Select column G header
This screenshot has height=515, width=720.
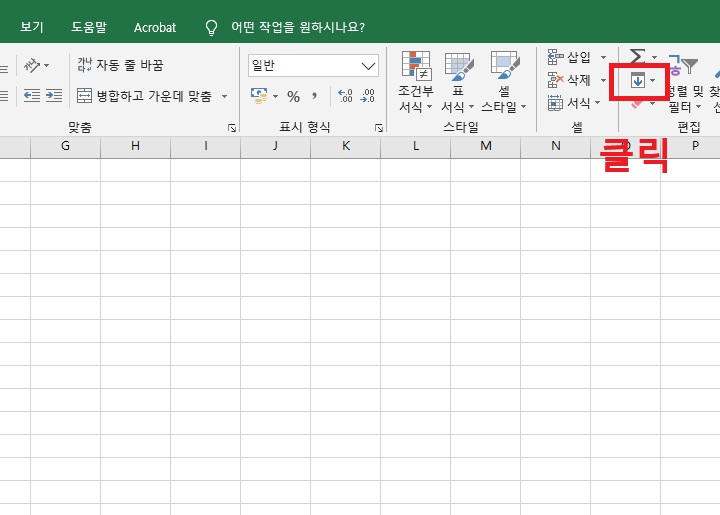coord(65,146)
